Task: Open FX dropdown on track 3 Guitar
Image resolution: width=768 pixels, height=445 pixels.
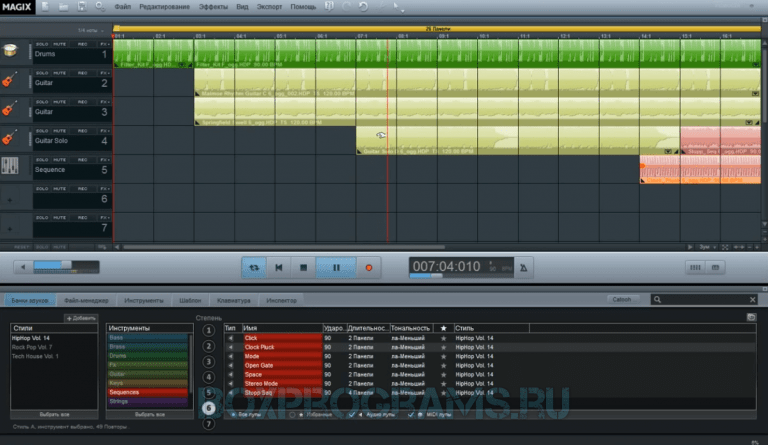Action: 105,102
